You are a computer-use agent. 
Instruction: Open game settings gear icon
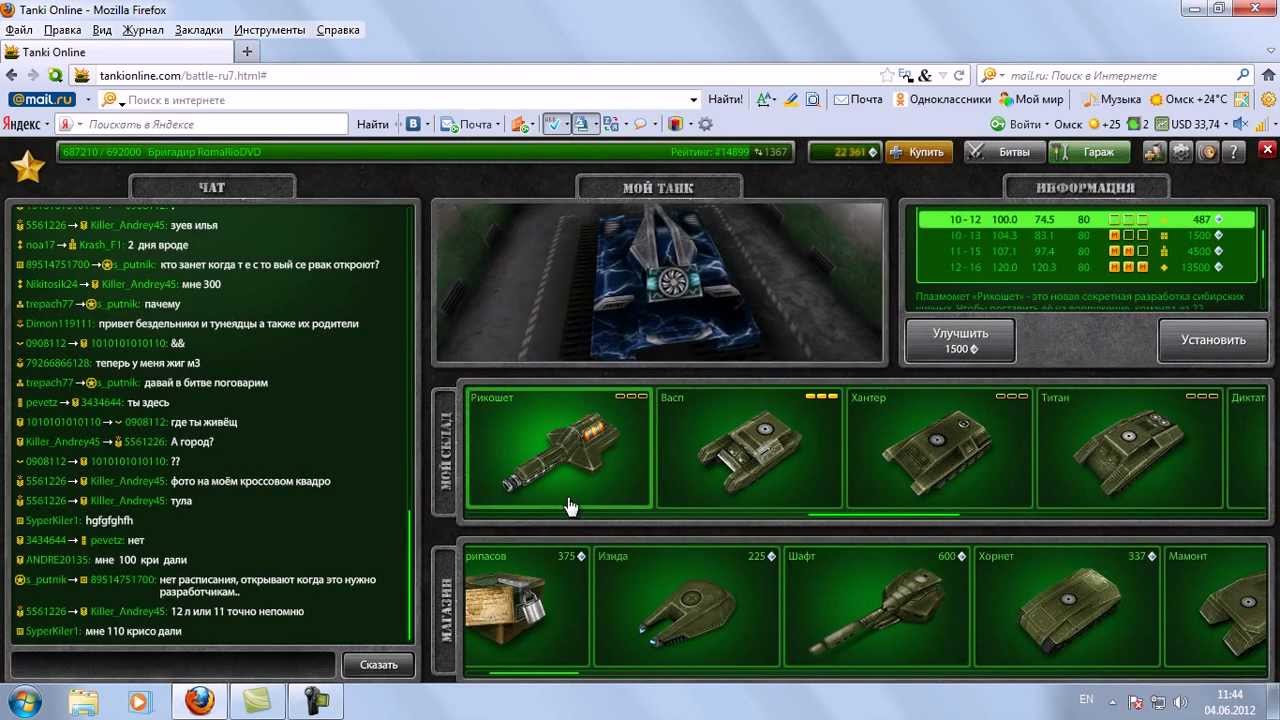point(1181,152)
